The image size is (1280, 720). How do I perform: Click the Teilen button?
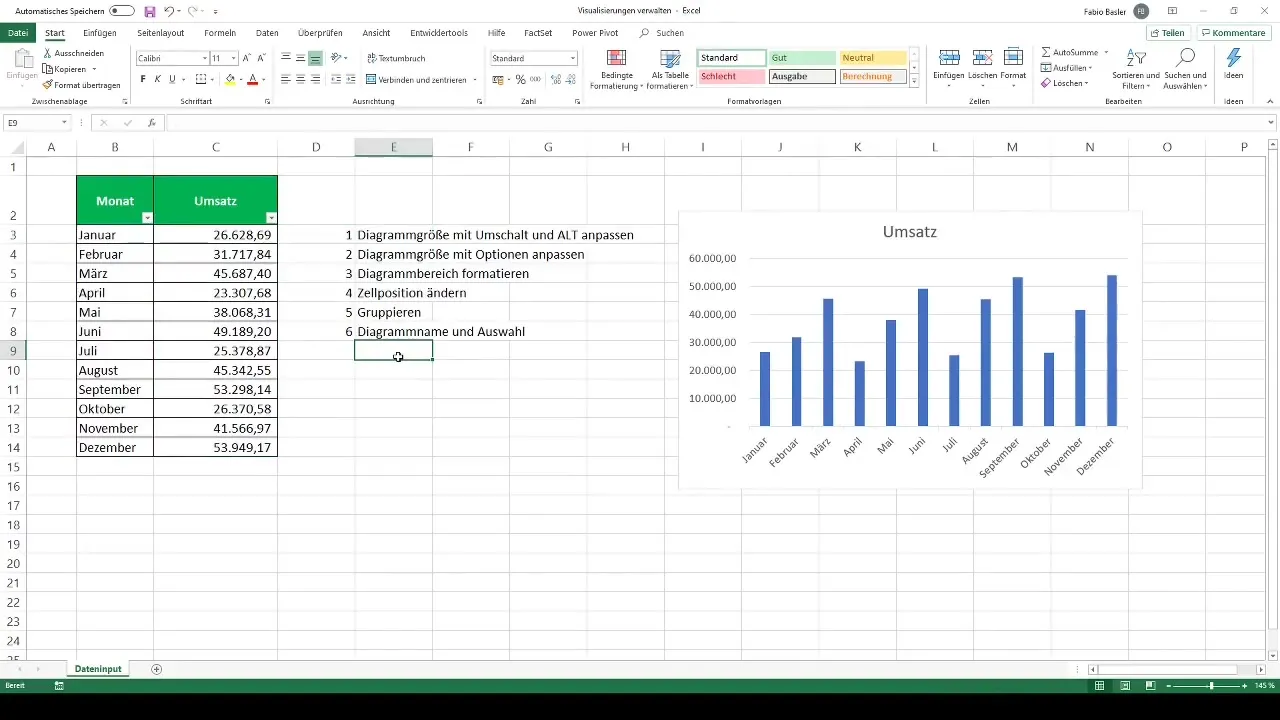(1167, 33)
